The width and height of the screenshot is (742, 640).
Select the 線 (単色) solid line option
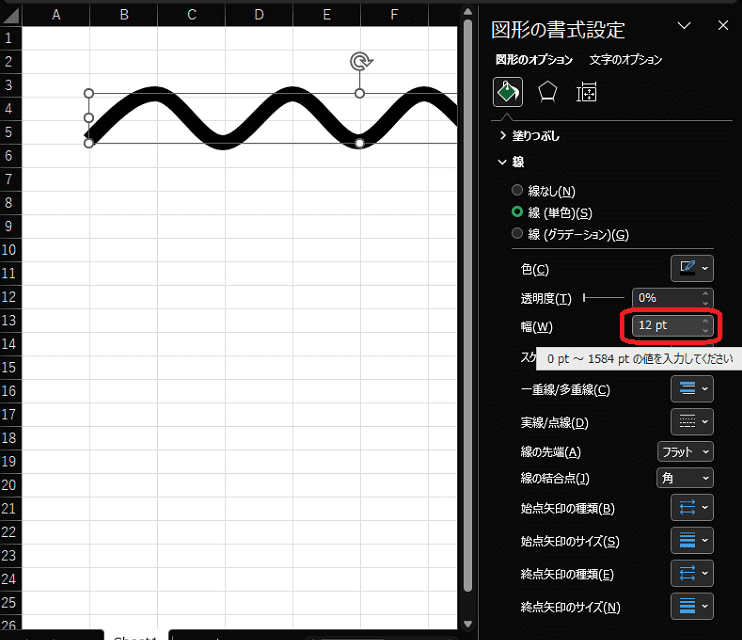(x=517, y=212)
